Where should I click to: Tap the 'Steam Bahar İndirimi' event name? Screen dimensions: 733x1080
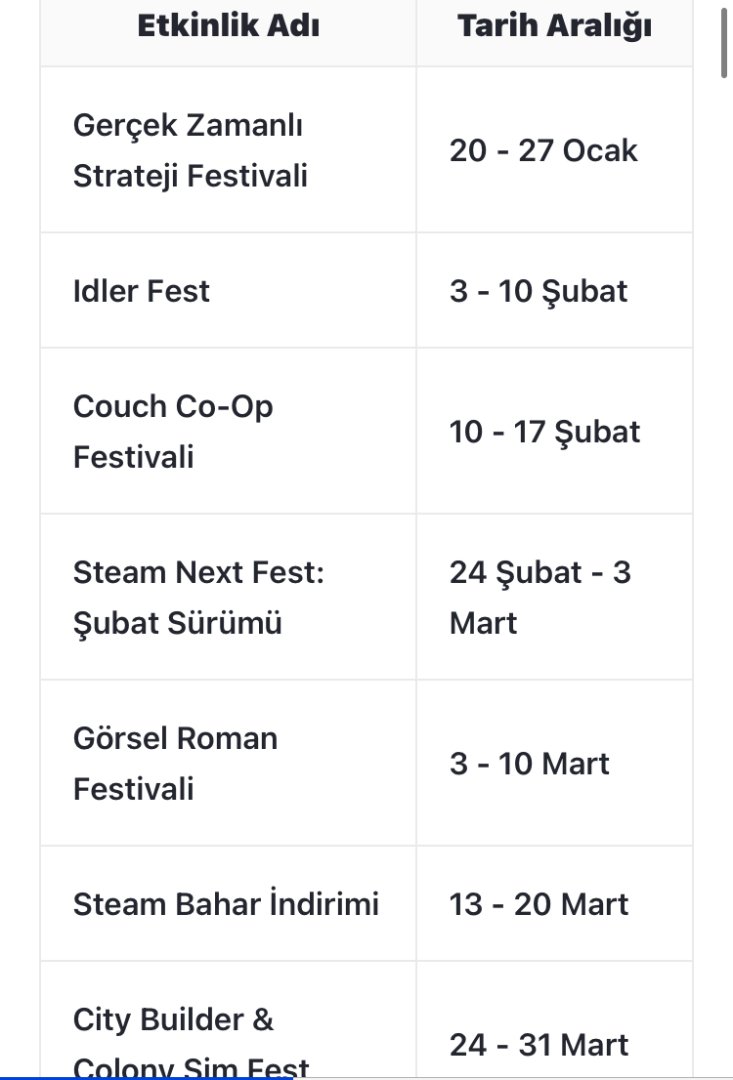(x=226, y=905)
